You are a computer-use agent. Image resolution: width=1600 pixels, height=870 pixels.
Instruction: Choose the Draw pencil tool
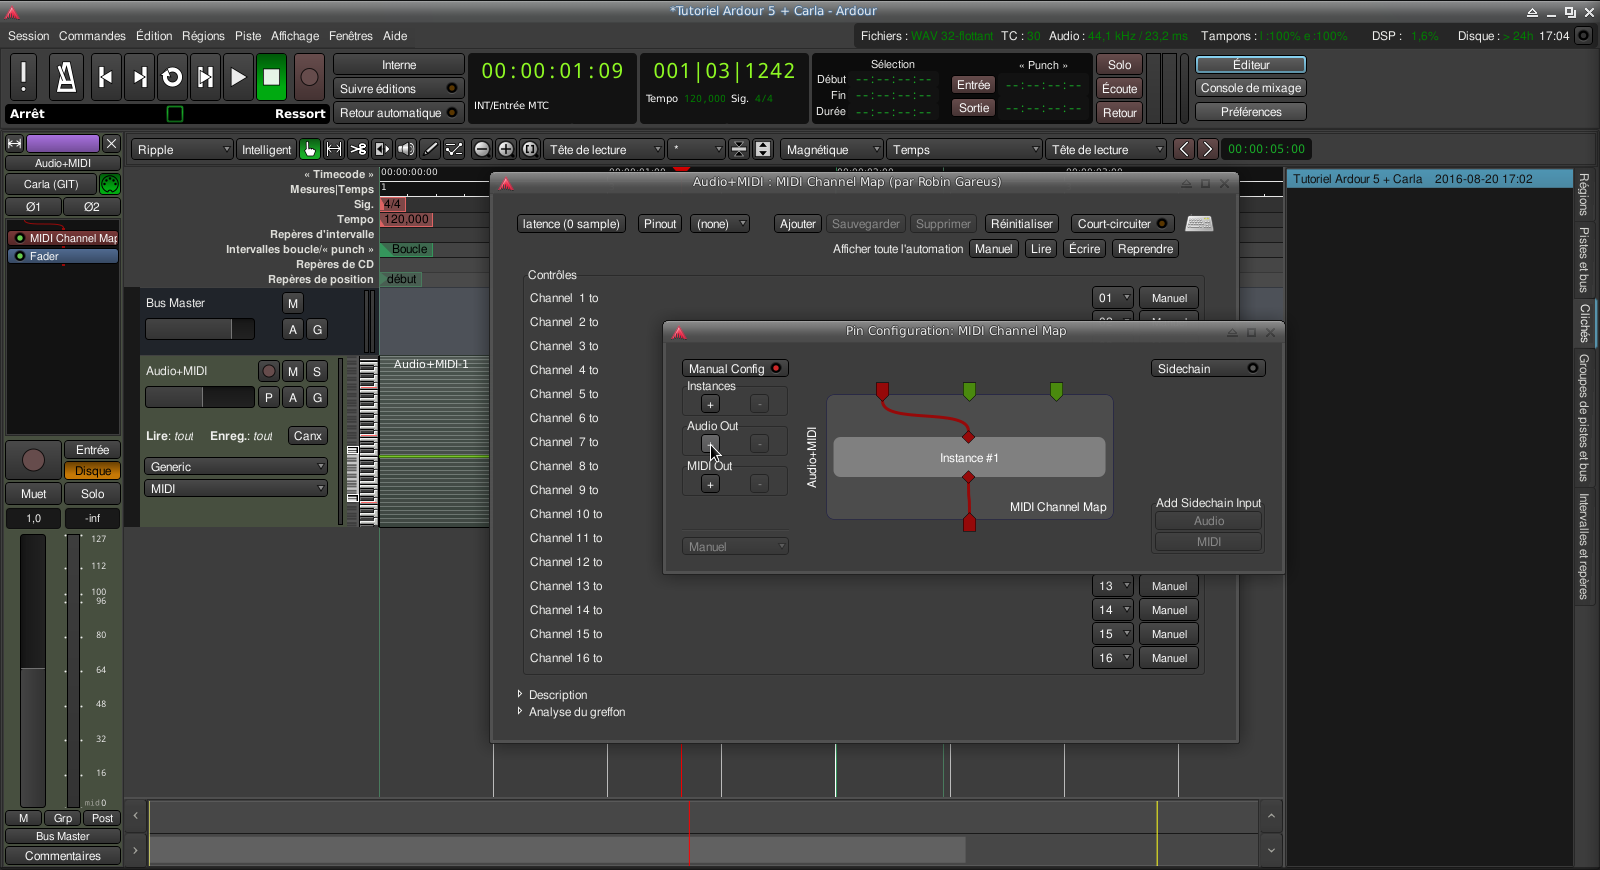point(430,149)
